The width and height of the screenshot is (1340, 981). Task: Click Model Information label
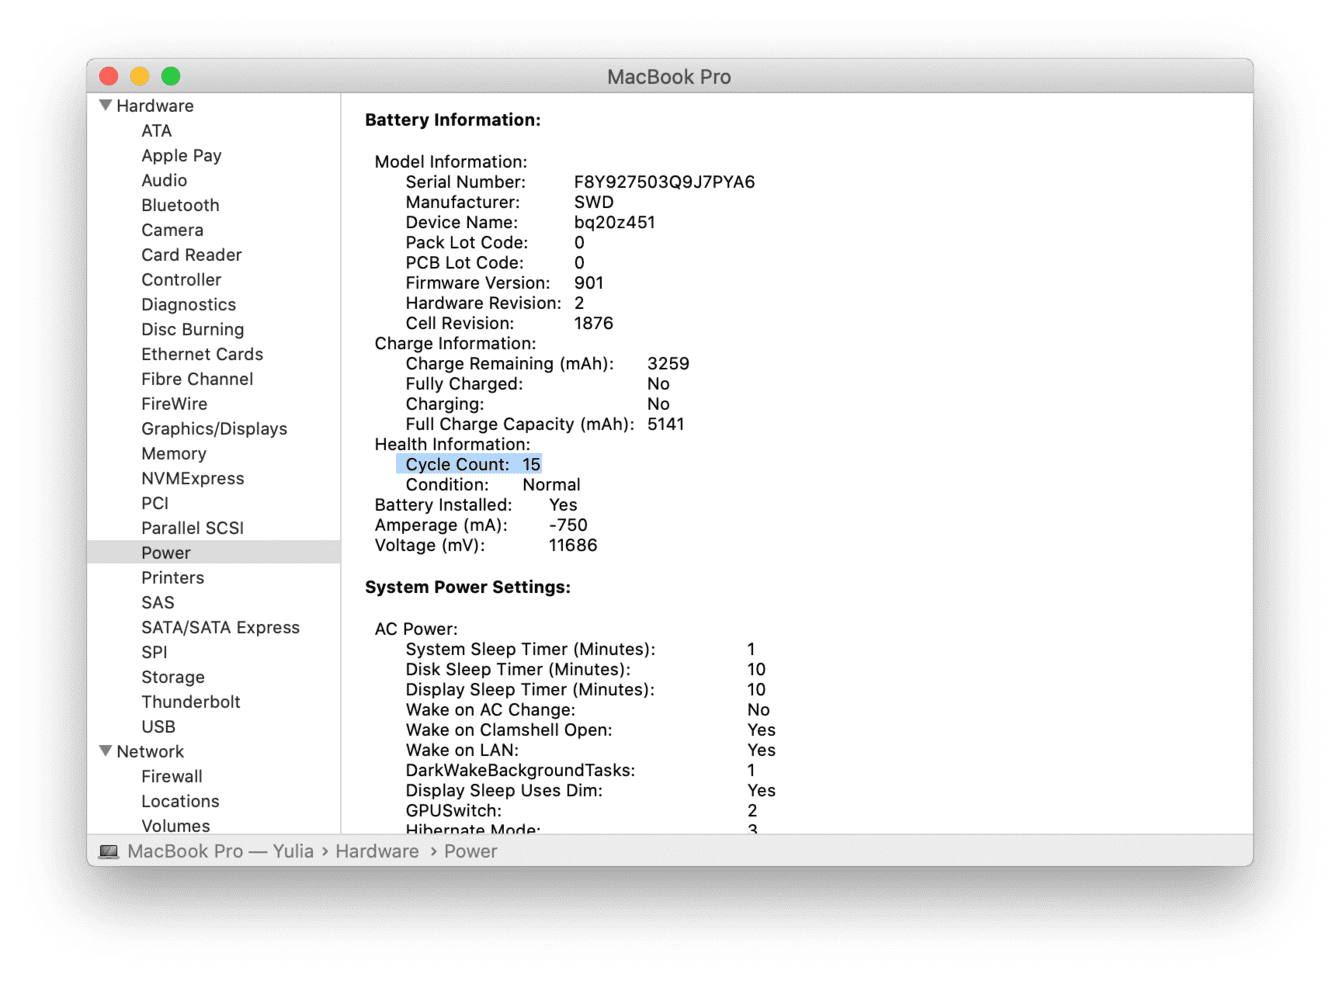tap(451, 162)
